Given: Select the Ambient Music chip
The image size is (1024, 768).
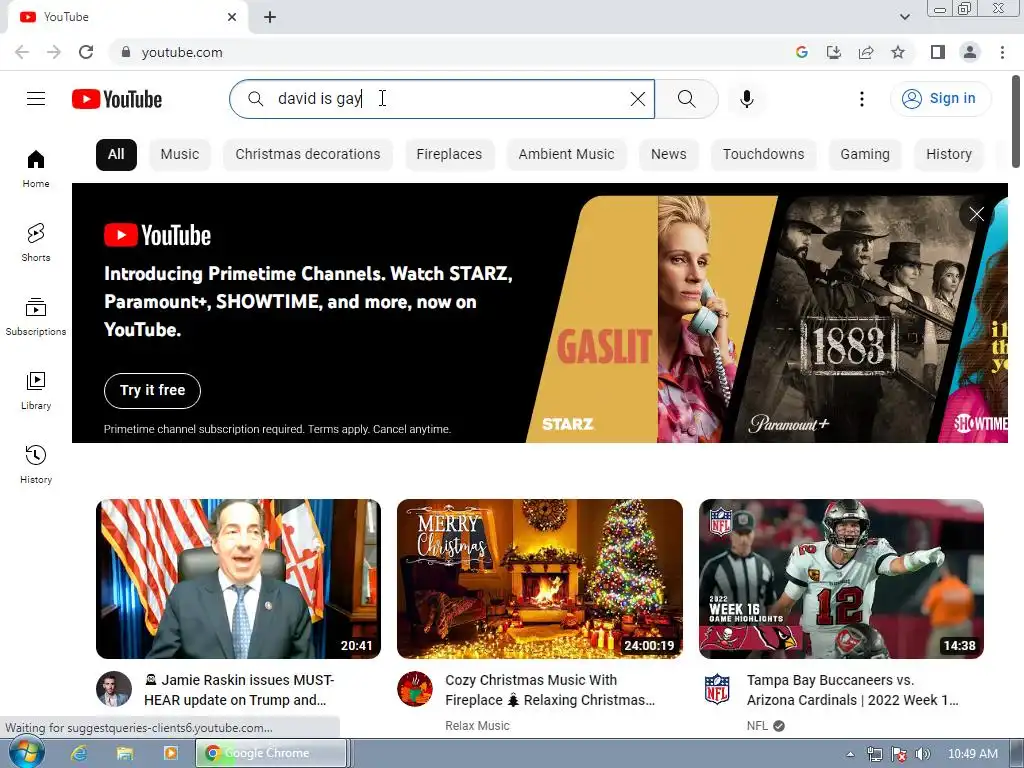Looking at the screenshot, I should (x=566, y=154).
